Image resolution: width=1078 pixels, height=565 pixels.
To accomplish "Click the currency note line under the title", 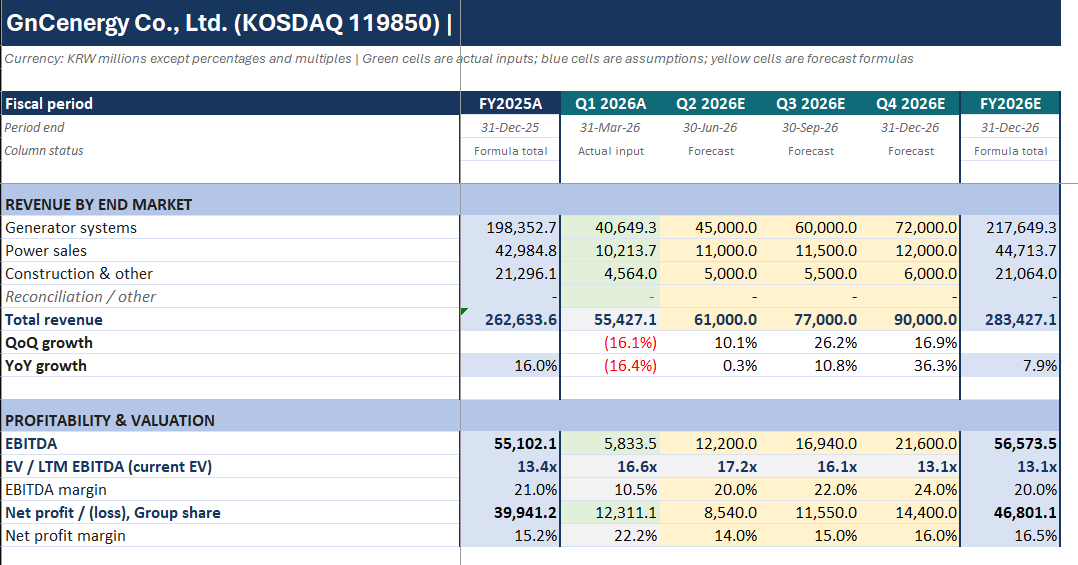I will point(459,58).
